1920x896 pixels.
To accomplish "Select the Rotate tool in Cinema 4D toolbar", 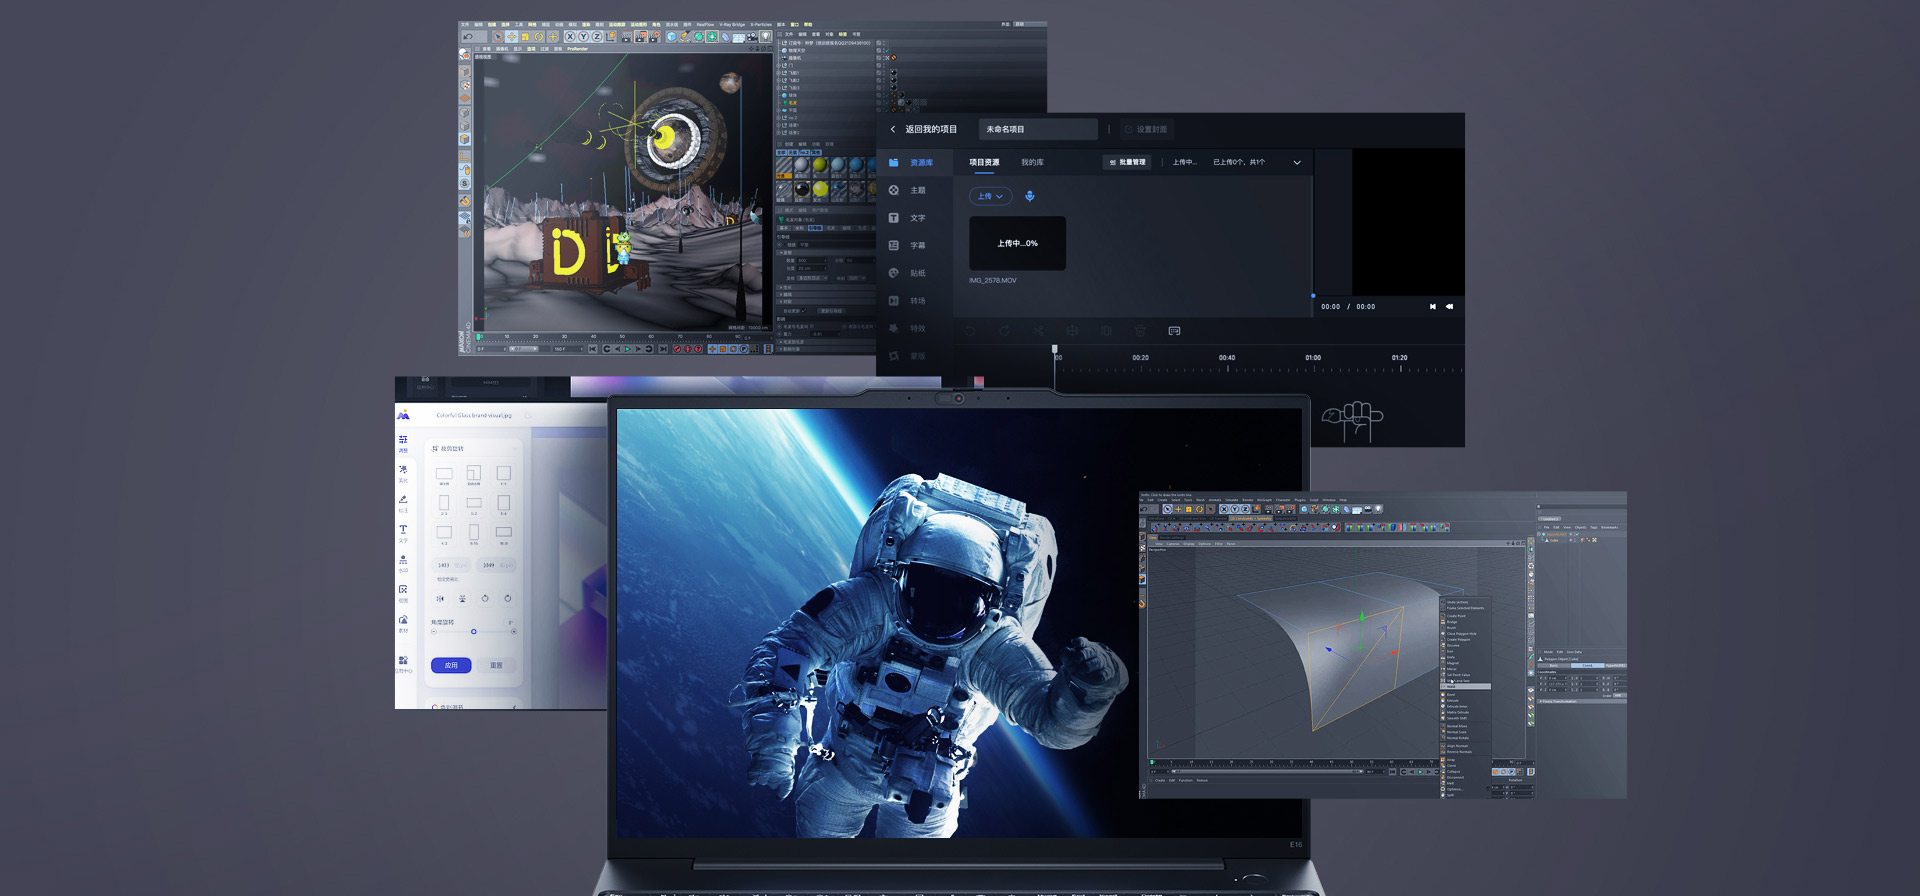I will (539, 37).
